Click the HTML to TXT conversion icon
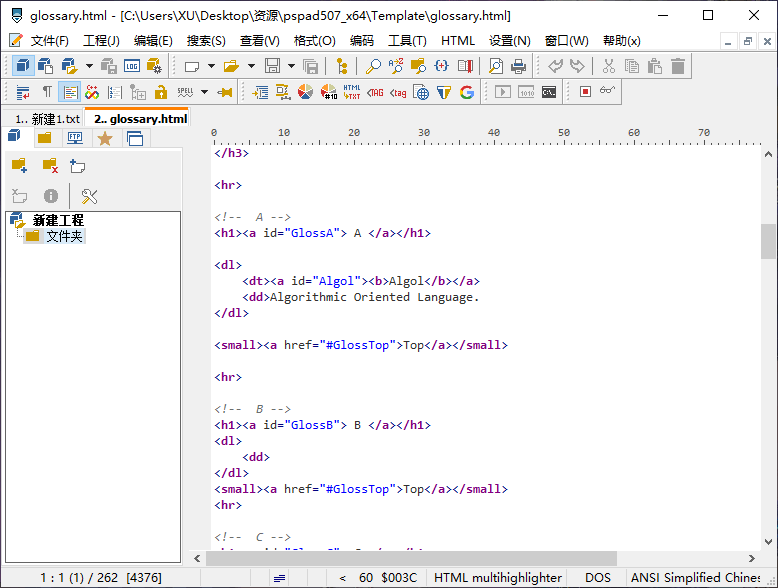778x588 pixels. pos(351,92)
